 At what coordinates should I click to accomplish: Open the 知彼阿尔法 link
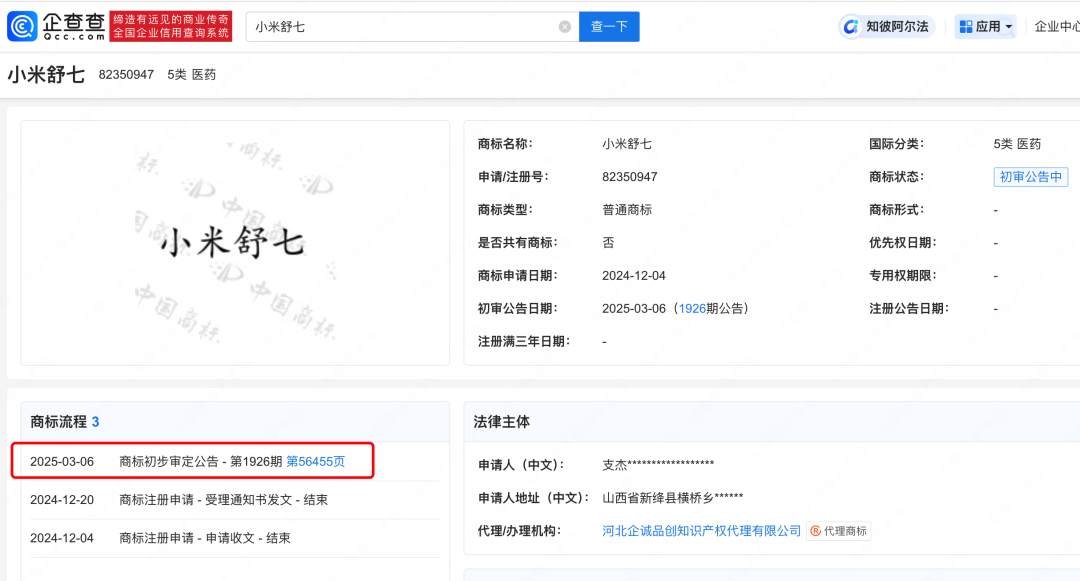pos(896,27)
